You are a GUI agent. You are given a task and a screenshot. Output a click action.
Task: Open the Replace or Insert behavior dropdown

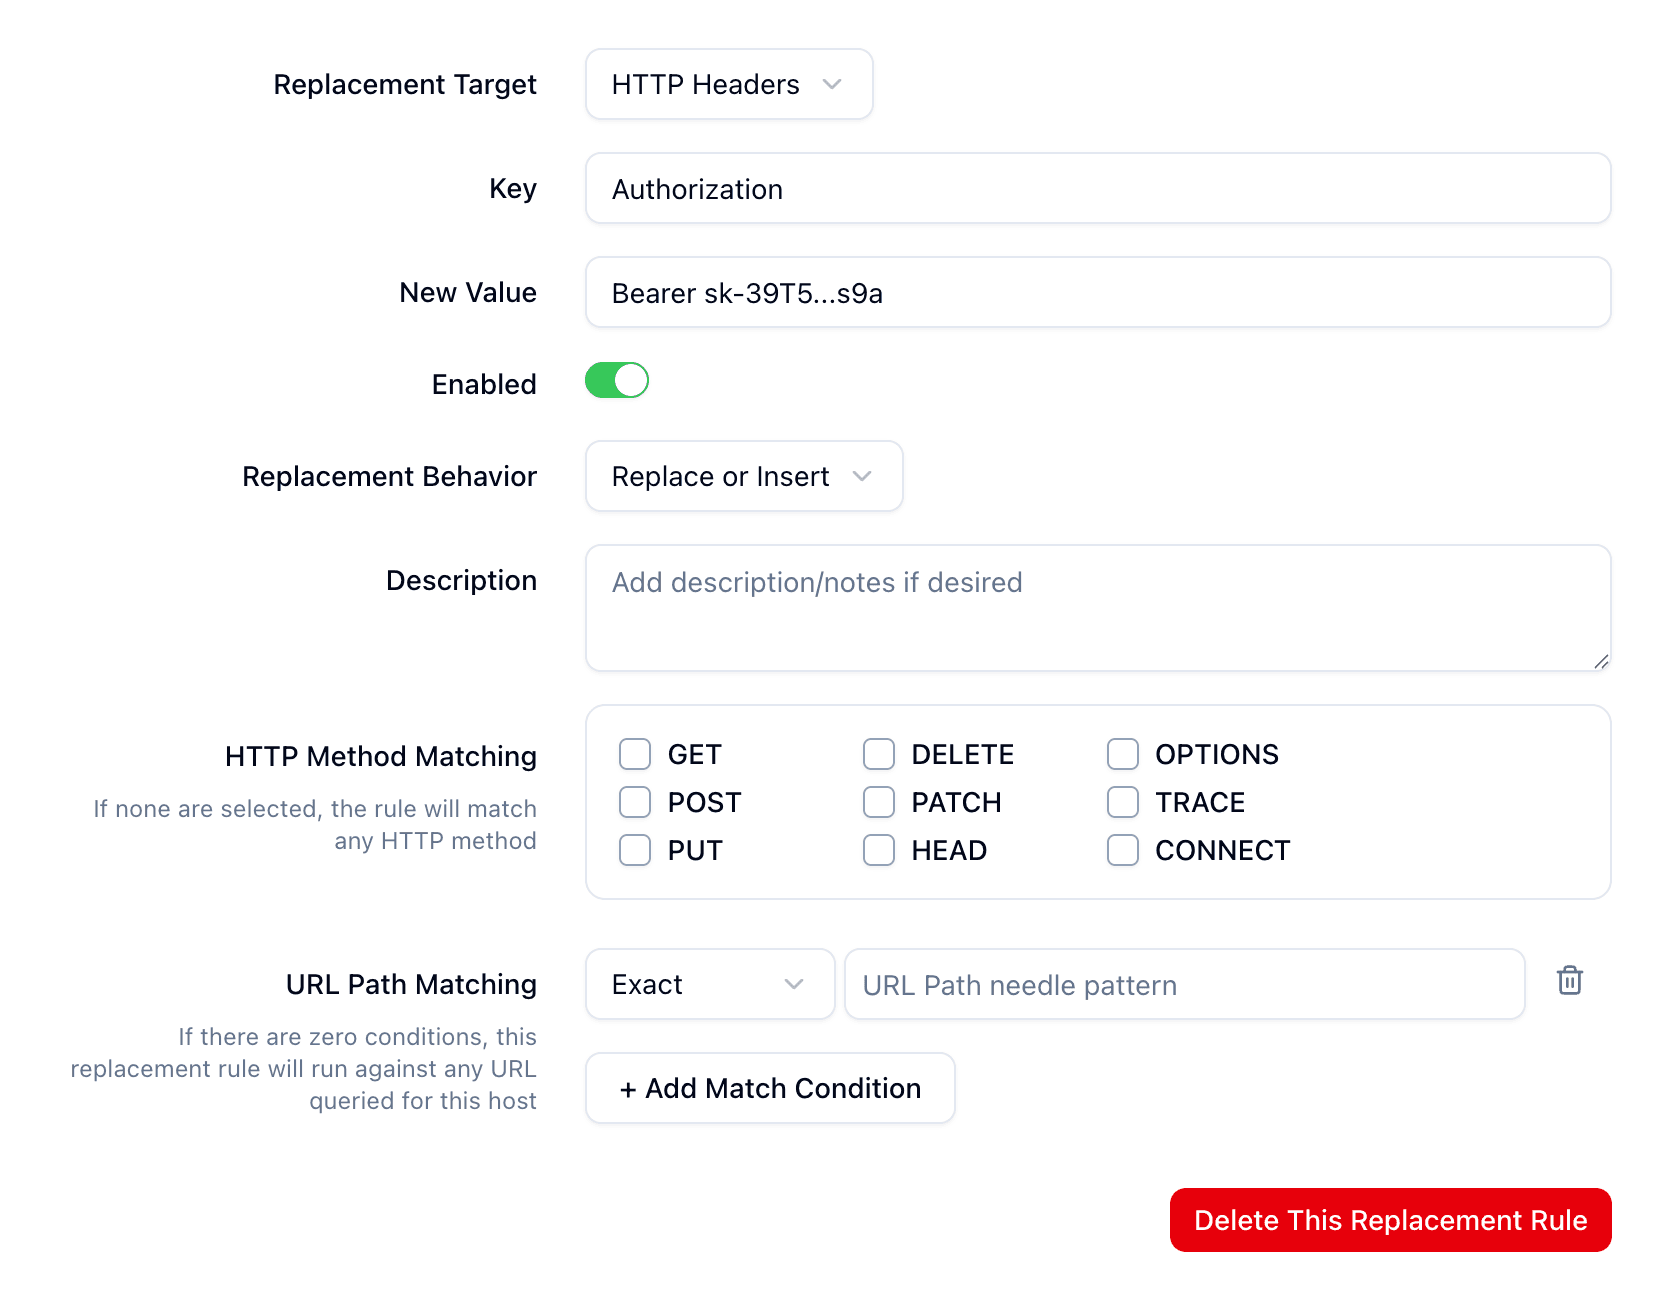point(744,476)
